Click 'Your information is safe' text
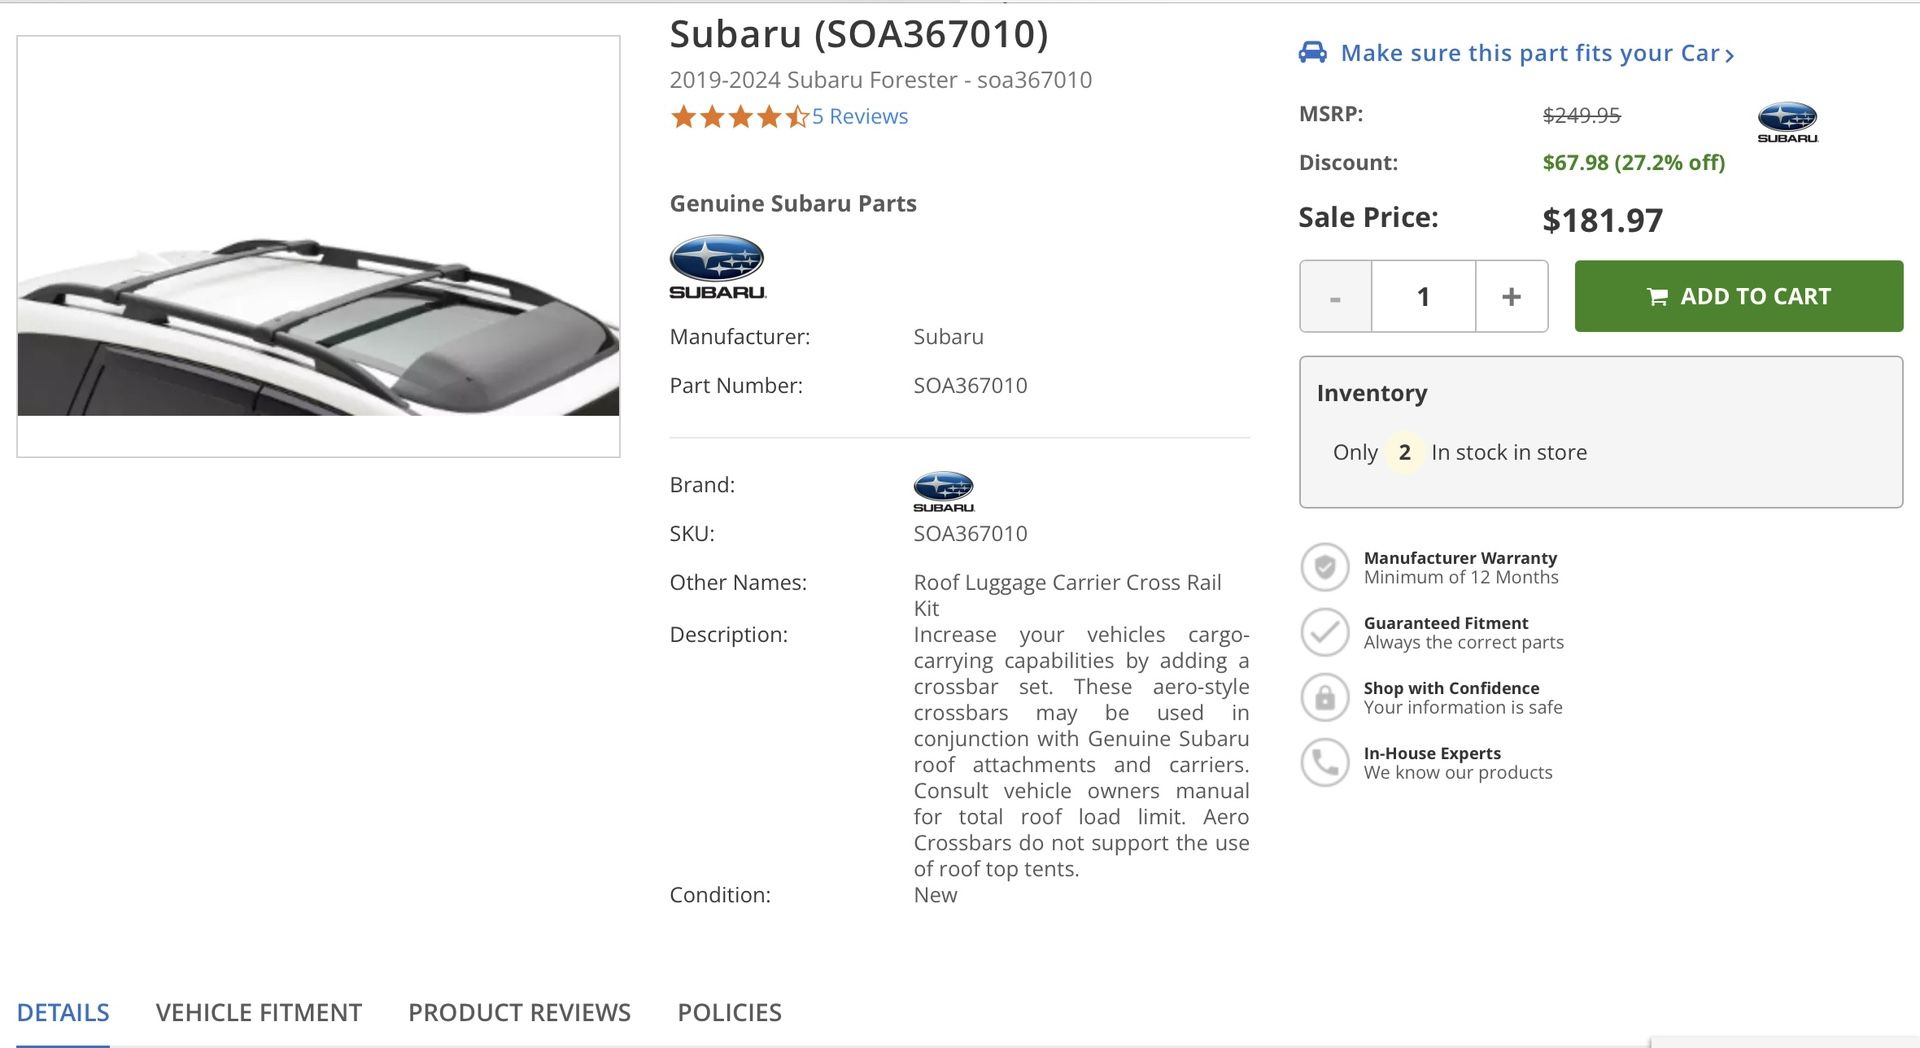Image resolution: width=1920 pixels, height=1048 pixels. point(1463,707)
